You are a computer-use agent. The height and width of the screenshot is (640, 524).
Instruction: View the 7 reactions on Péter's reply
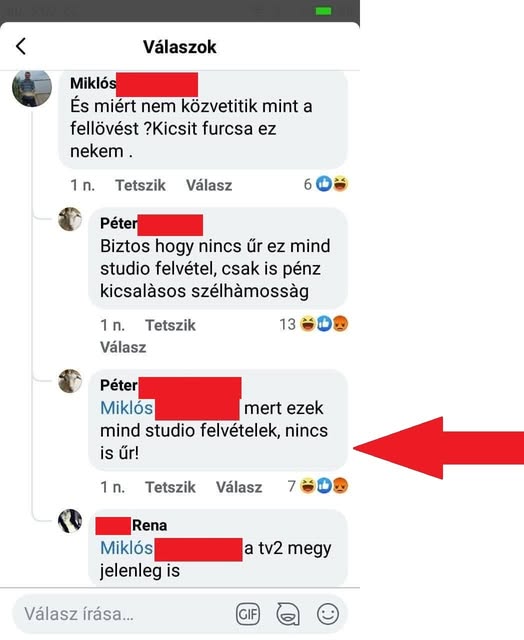click(x=318, y=486)
